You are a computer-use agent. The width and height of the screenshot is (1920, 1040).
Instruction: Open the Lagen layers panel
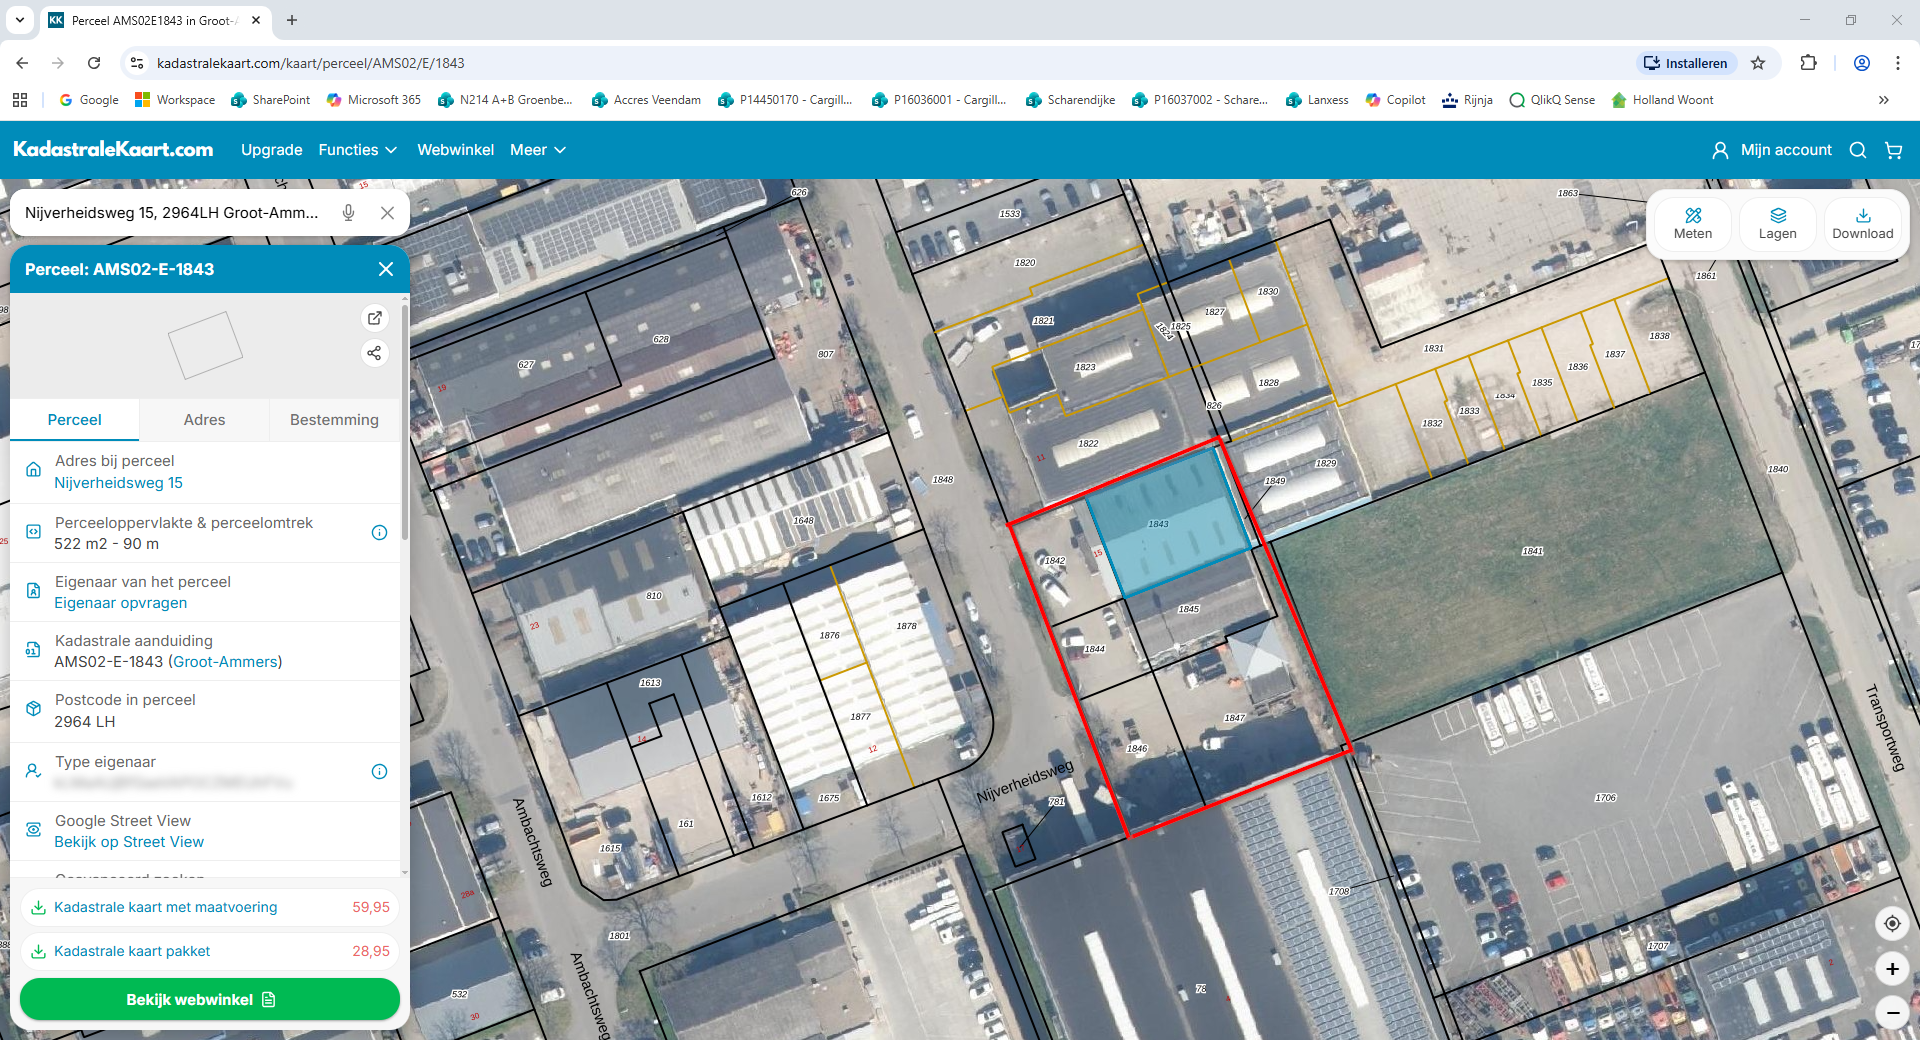[1777, 224]
